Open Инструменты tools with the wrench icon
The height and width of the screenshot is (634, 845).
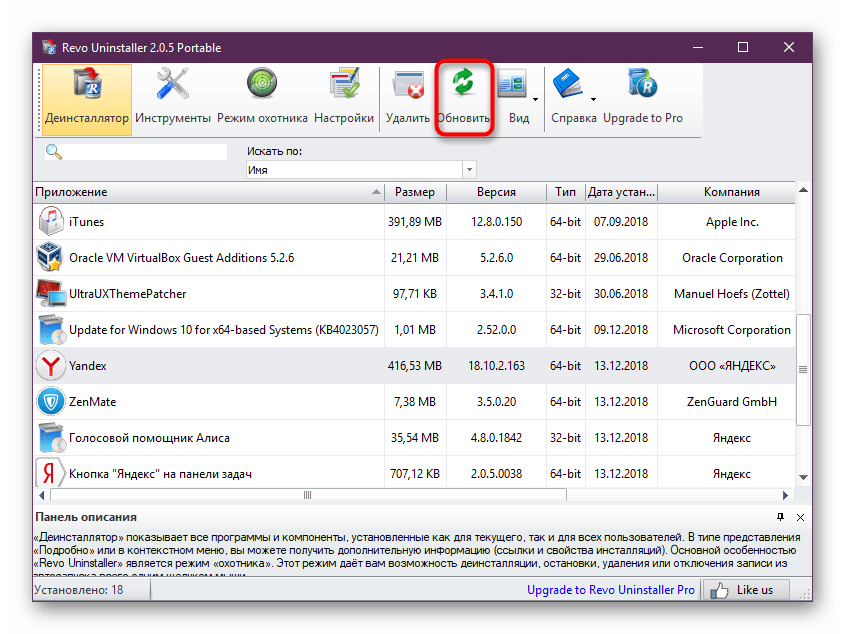point(172,99)
